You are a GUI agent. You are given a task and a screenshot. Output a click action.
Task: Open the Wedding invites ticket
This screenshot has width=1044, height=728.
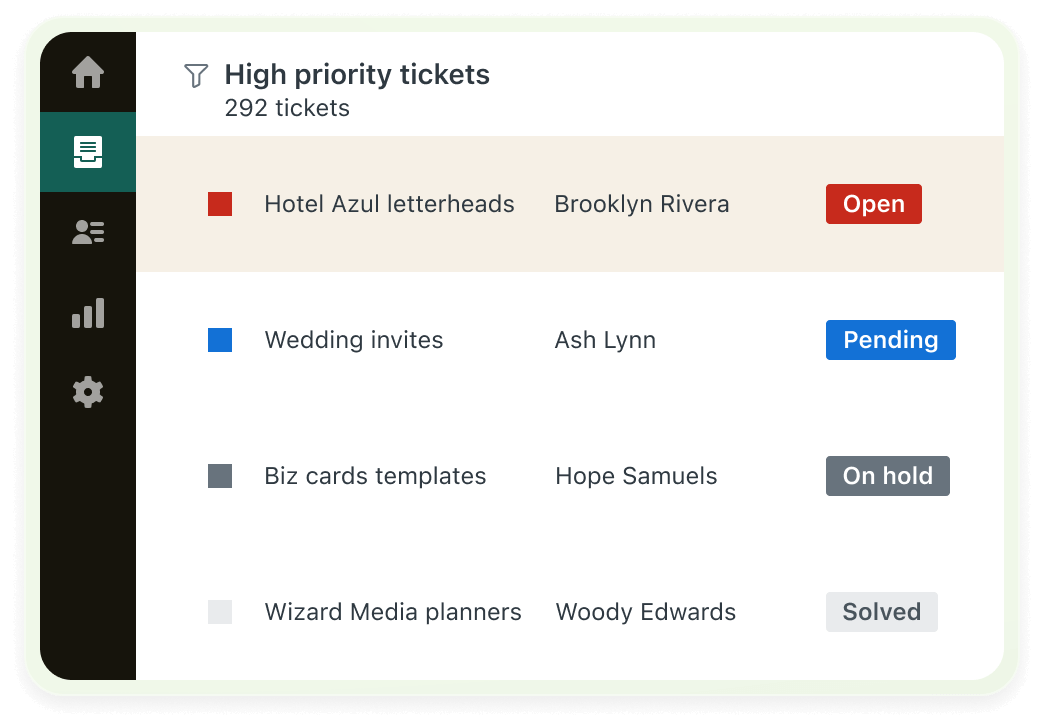tap(353, 340)
